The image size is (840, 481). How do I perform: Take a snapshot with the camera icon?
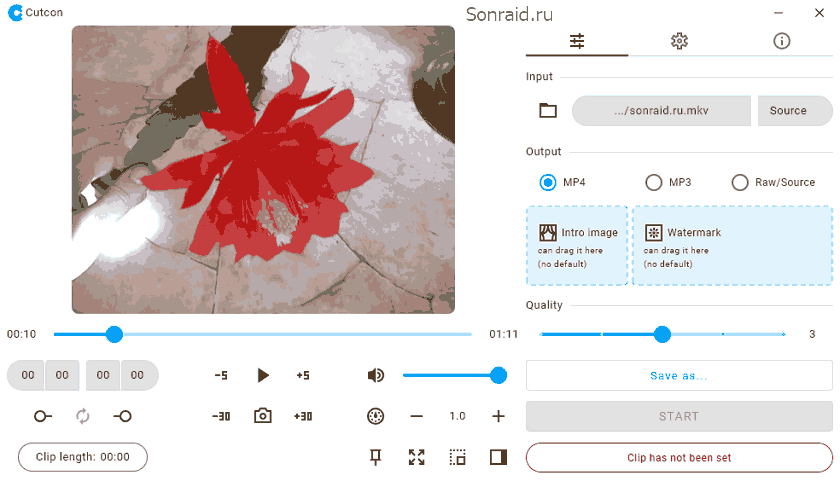tap(262, 416)
